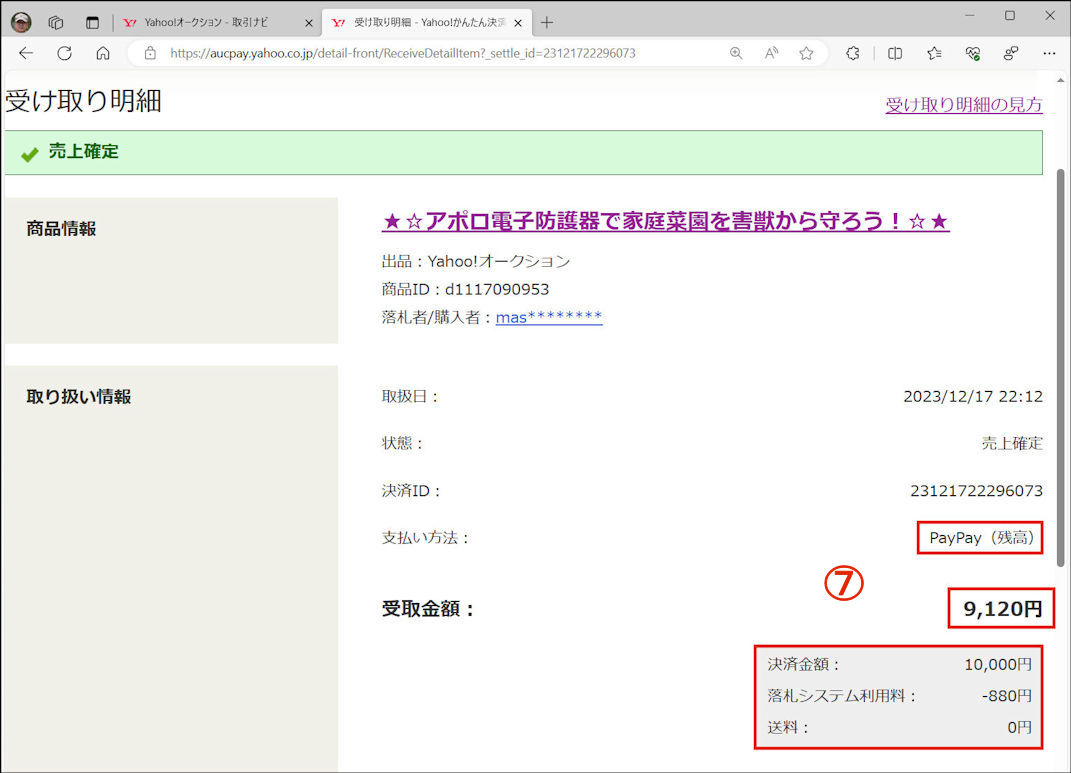Open Browser essentials heart icon
The height and width of the screenshot is (773, 1071).
click(972, 53)
